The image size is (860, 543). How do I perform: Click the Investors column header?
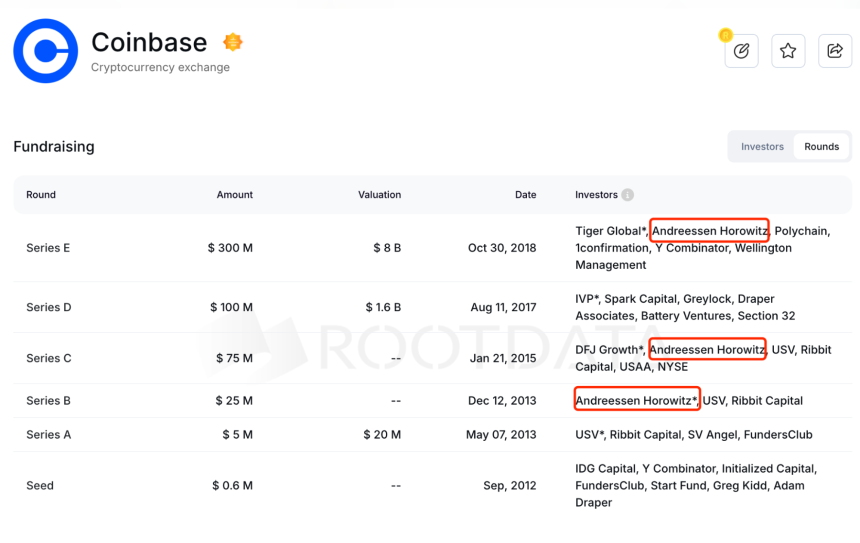tap(596, 195)
